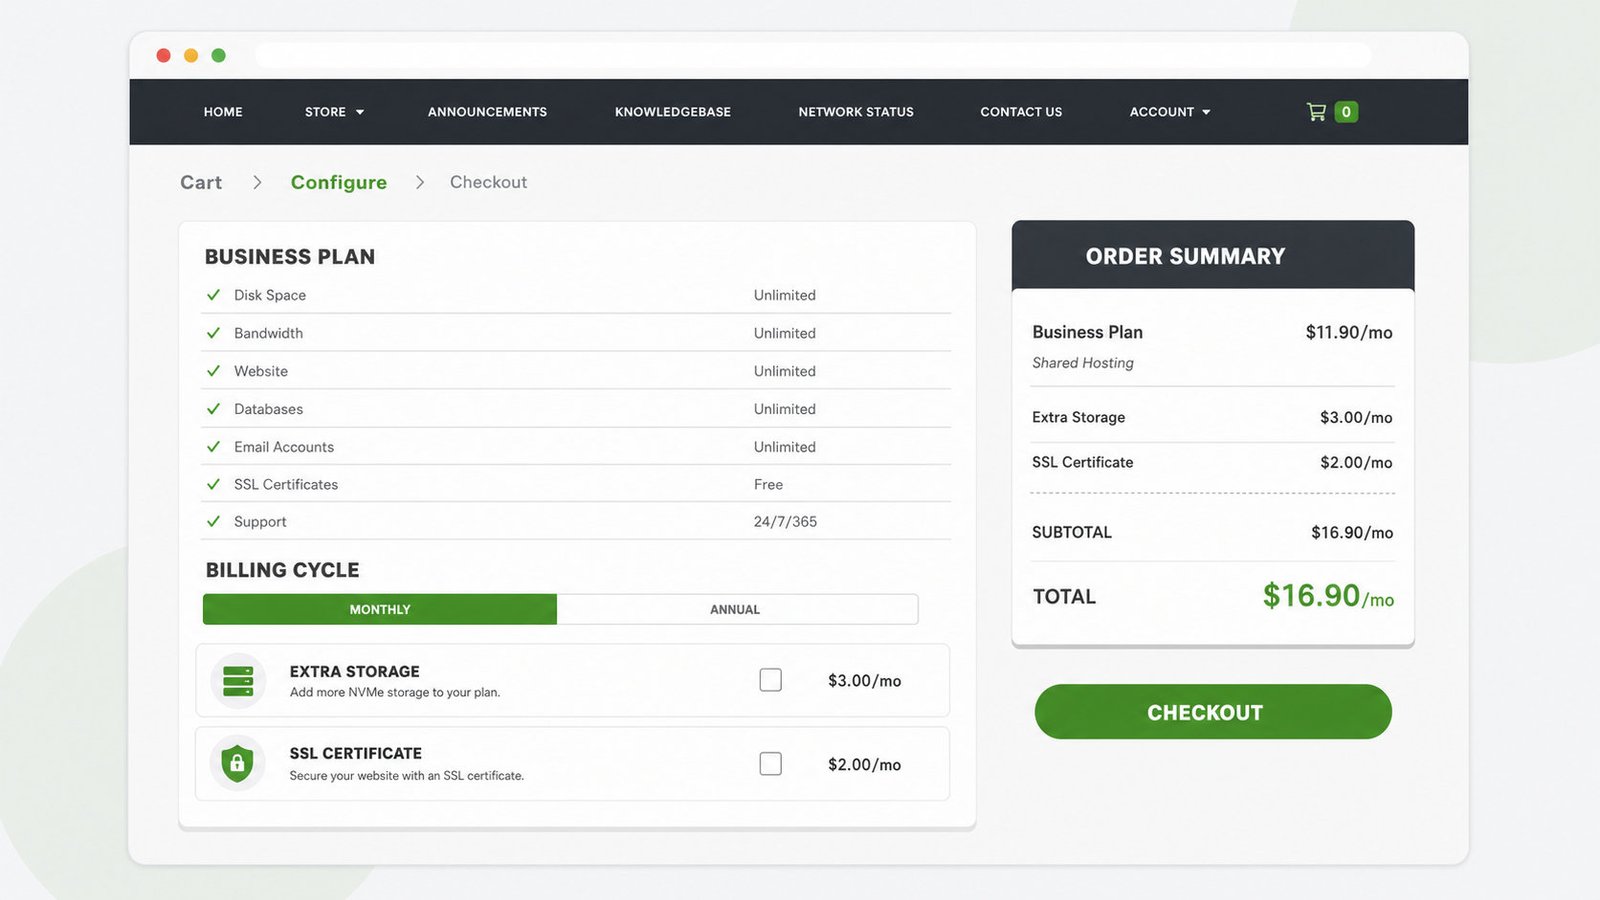The image size is (1600, 900).
Task: Click the browser address bar
Action: click(813, 55)
